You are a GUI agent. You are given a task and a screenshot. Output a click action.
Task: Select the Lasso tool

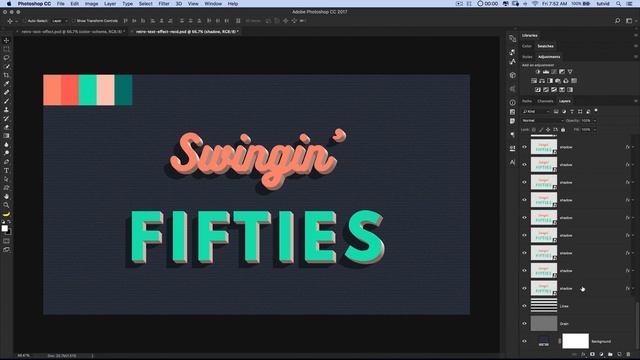(x=6, y=58)
